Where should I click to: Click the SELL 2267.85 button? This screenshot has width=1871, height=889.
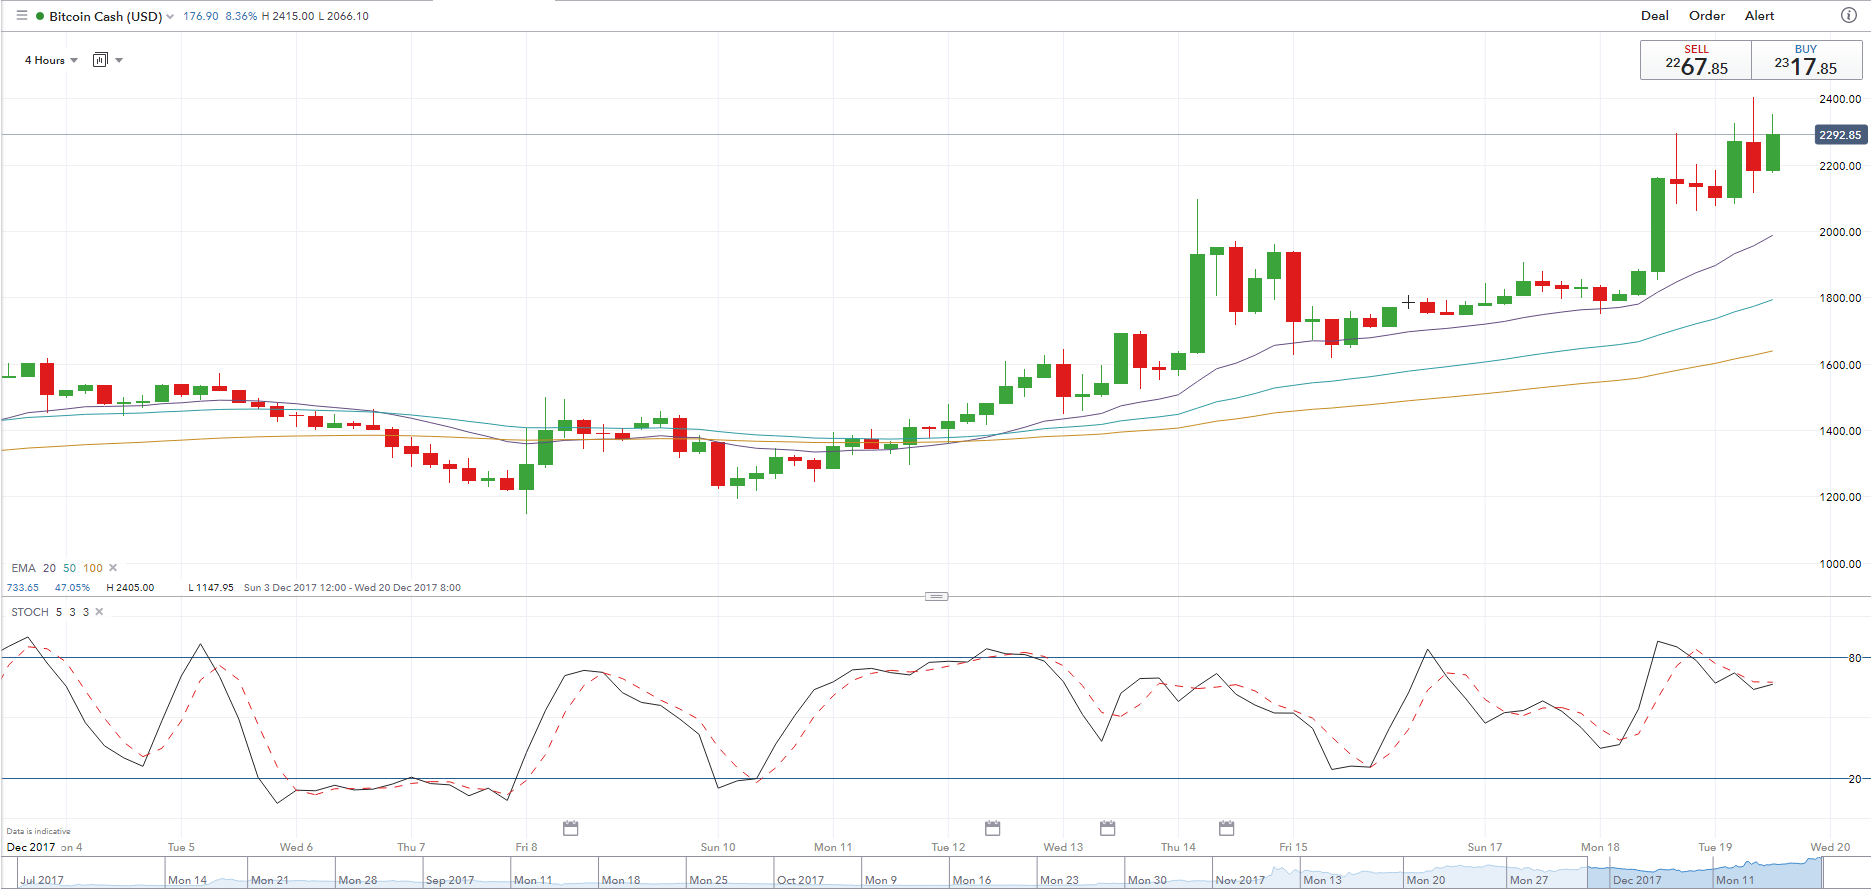[x=1696, y=60]
